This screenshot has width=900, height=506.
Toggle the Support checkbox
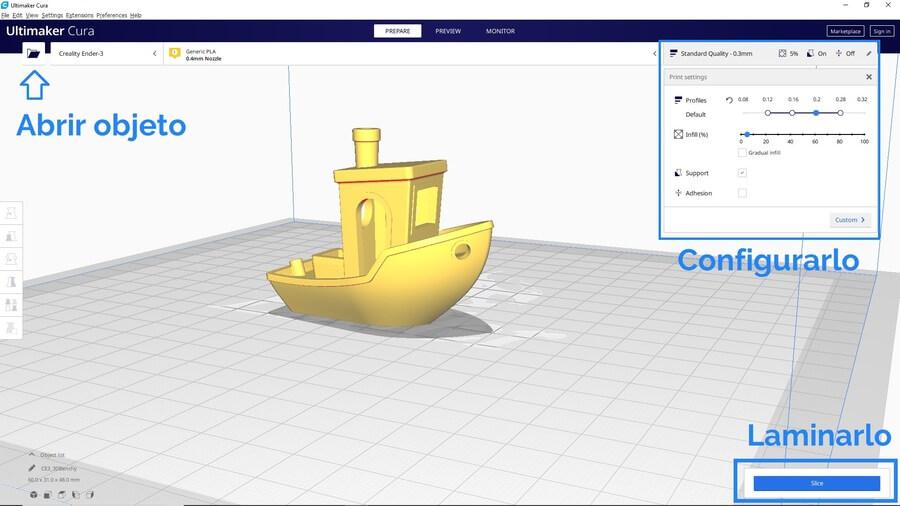coord(742,173)
